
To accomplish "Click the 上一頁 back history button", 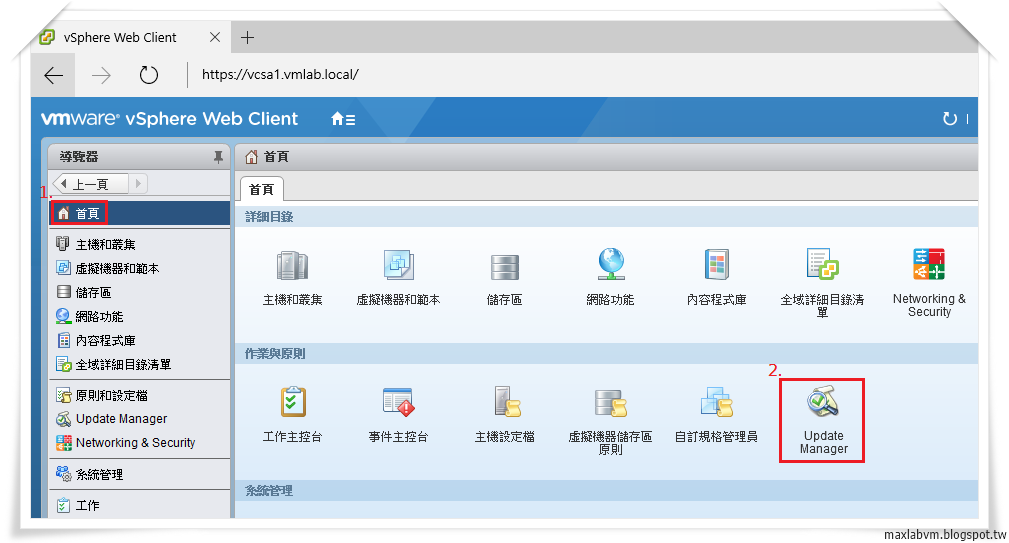I will coord(91,184).
